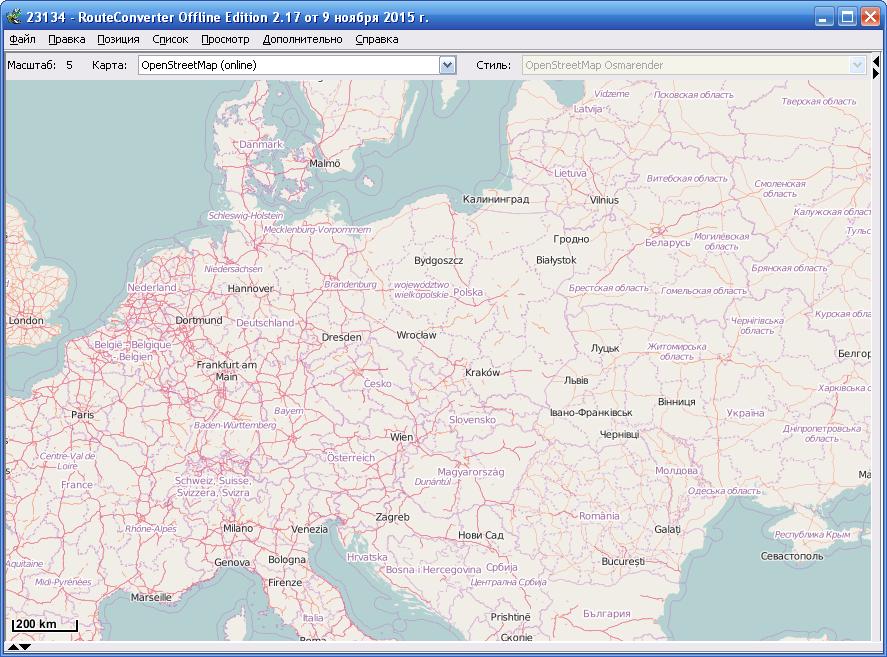Click Genova on the map

[x=232, y=562]
